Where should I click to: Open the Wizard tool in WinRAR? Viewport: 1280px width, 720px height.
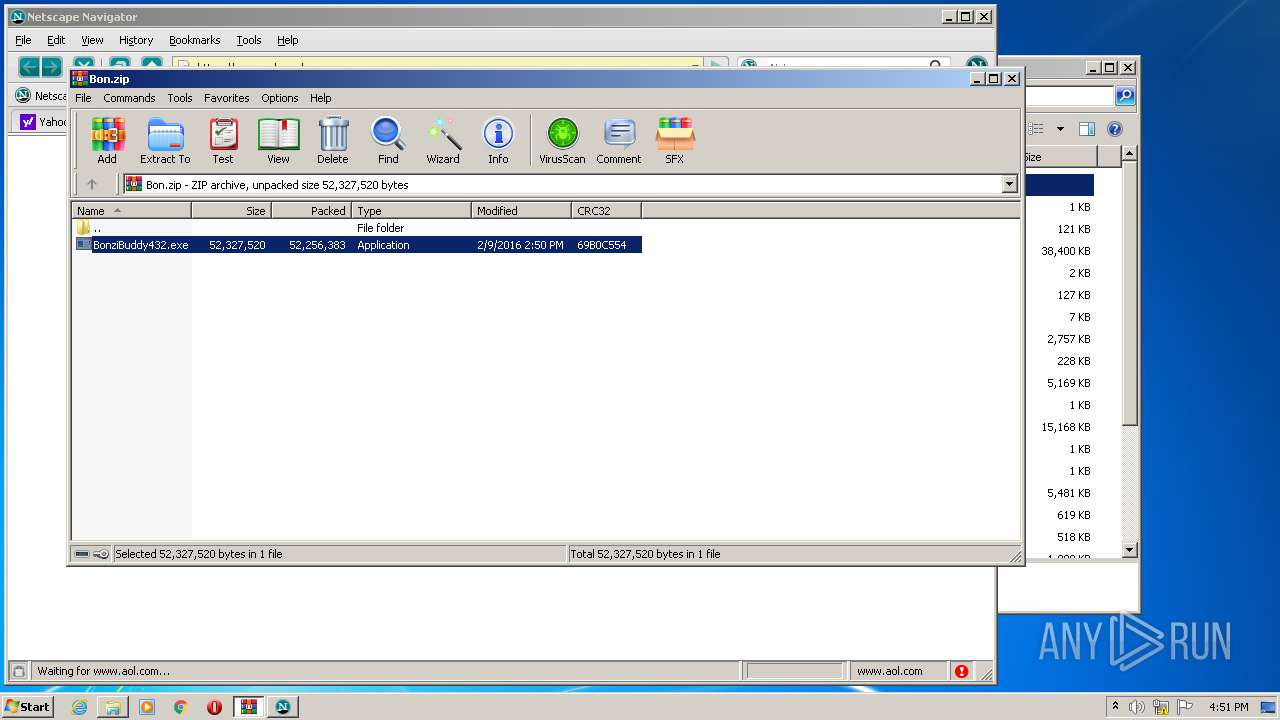pyautogui.click(x=443, y=140)
